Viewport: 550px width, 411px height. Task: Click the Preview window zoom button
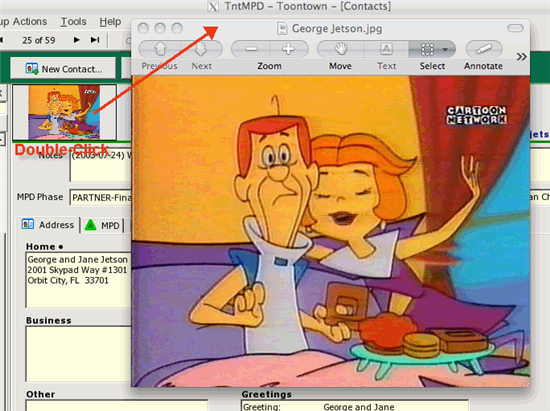177,28
